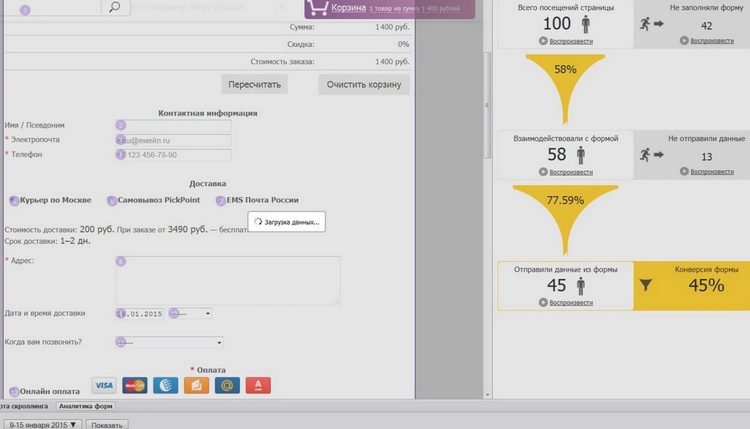Click into the Электропочта email field
The height and width of the screenshot is (429, 750).
click(173, 140)
